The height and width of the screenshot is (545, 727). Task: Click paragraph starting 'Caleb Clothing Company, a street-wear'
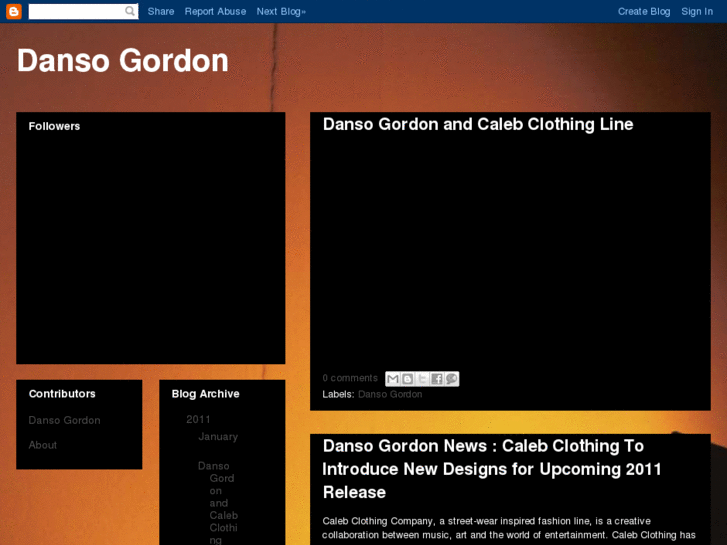pyautogui.click(x=509, y=528)
